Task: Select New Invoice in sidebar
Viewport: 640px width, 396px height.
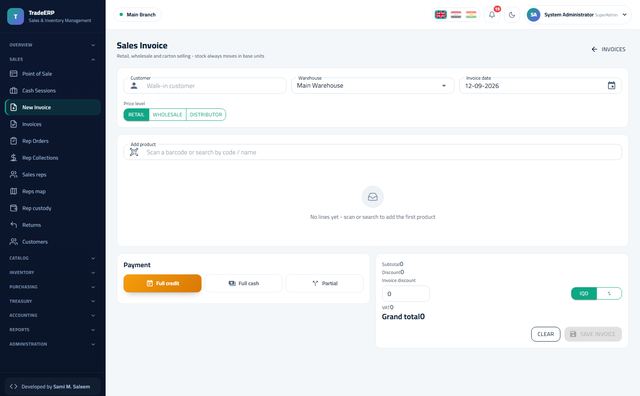Action: [x=53, y=107]
